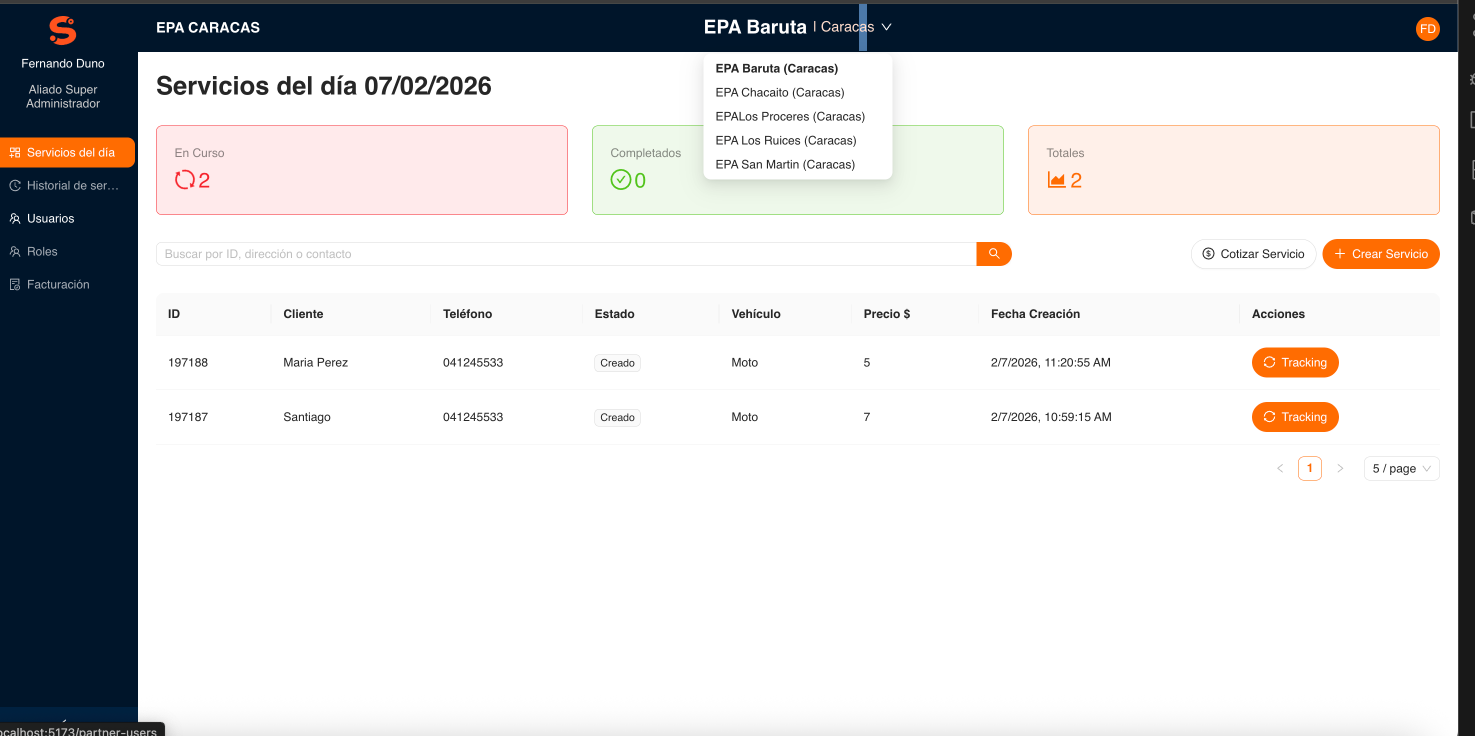Click the orange search magnifier icon

pyautogui.click(x=993, y=253)
